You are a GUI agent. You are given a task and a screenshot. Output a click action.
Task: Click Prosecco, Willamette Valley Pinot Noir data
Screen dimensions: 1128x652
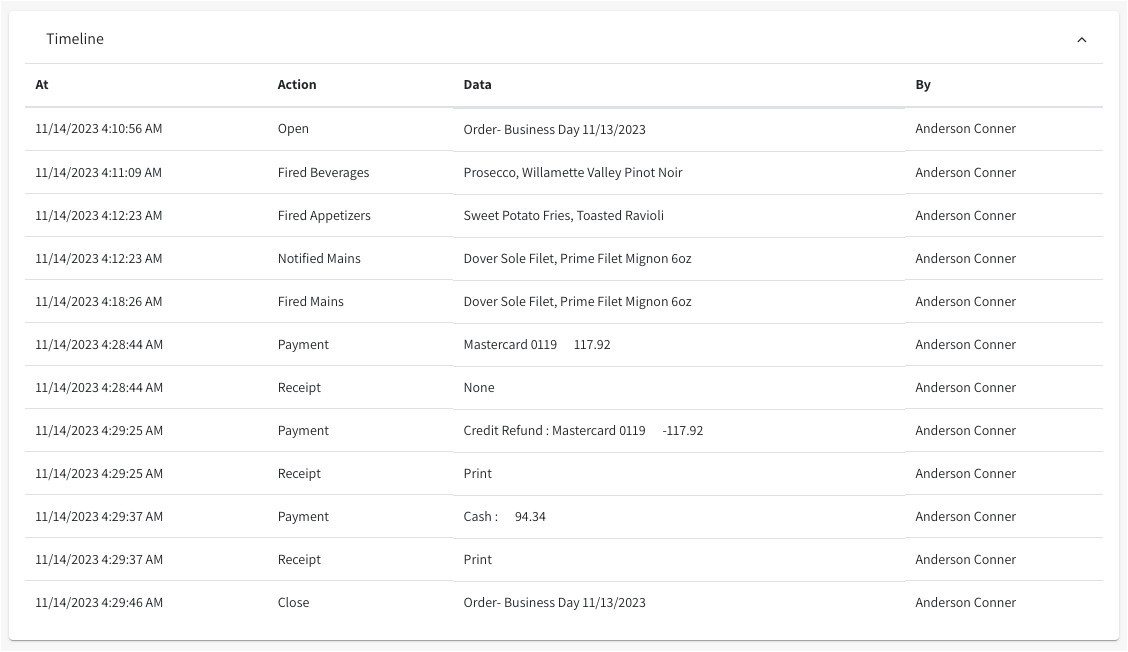tap(572, 173)
